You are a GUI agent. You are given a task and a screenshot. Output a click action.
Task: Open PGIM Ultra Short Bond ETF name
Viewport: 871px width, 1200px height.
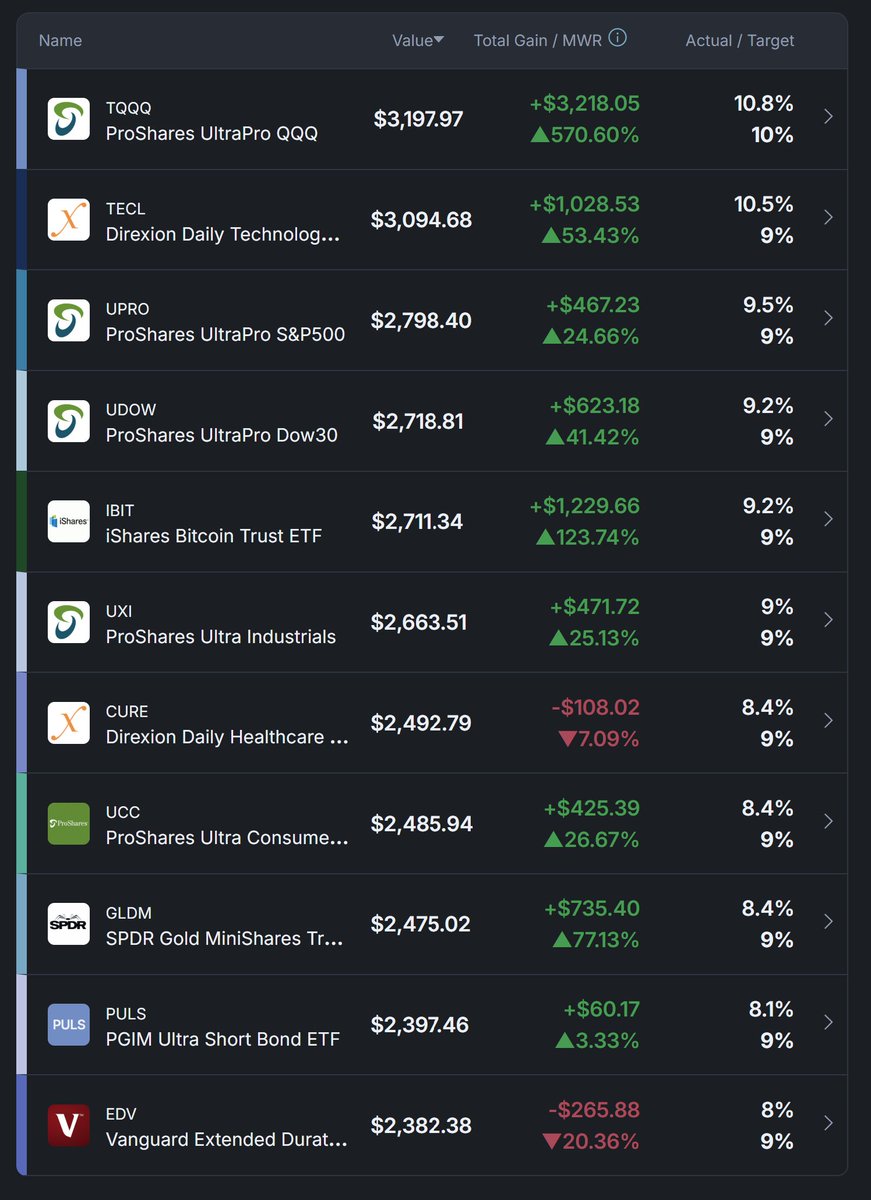click(x=223, y=1039)
